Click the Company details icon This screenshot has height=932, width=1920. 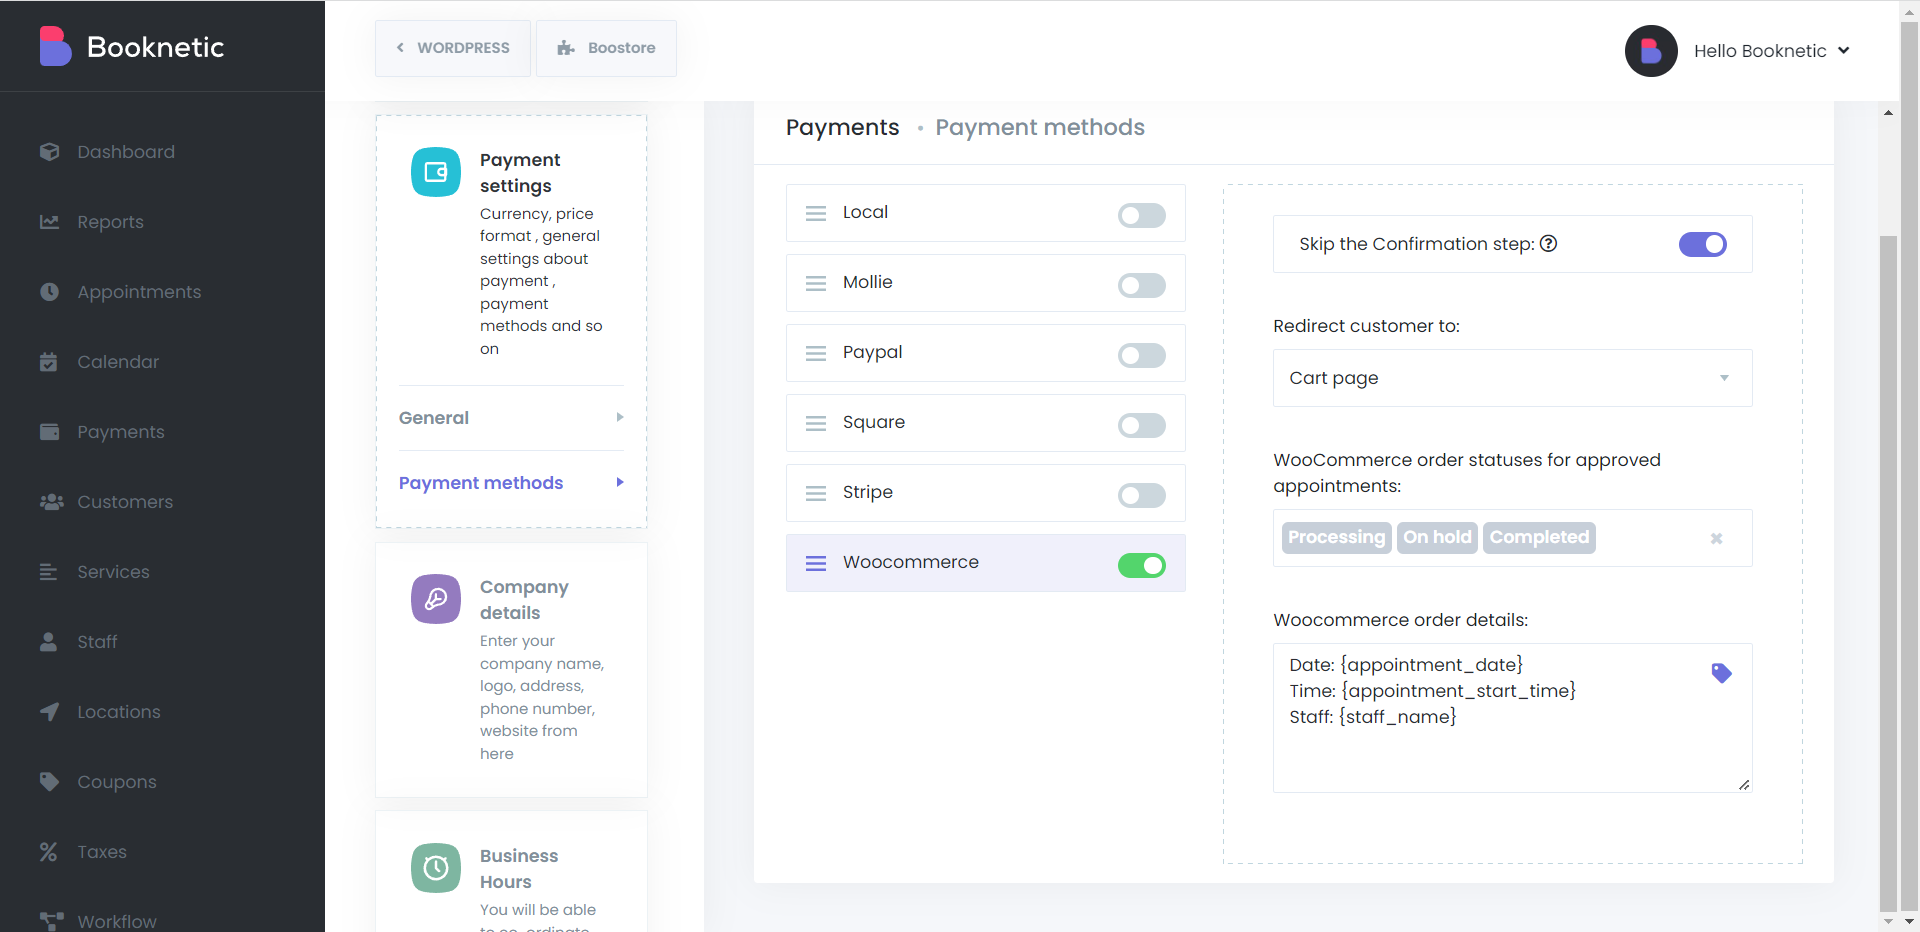pyautogui.click(x=436, y=599)
